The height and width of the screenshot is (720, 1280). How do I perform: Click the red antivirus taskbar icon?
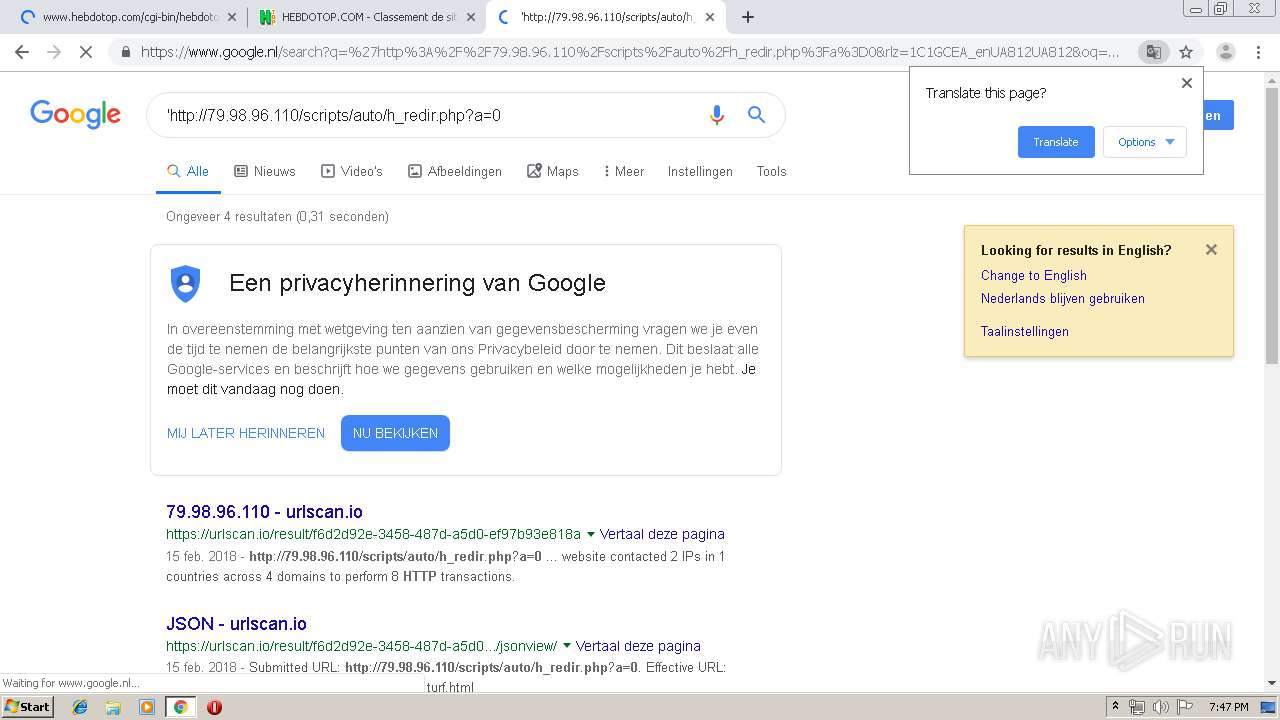[x=214, y=707]
